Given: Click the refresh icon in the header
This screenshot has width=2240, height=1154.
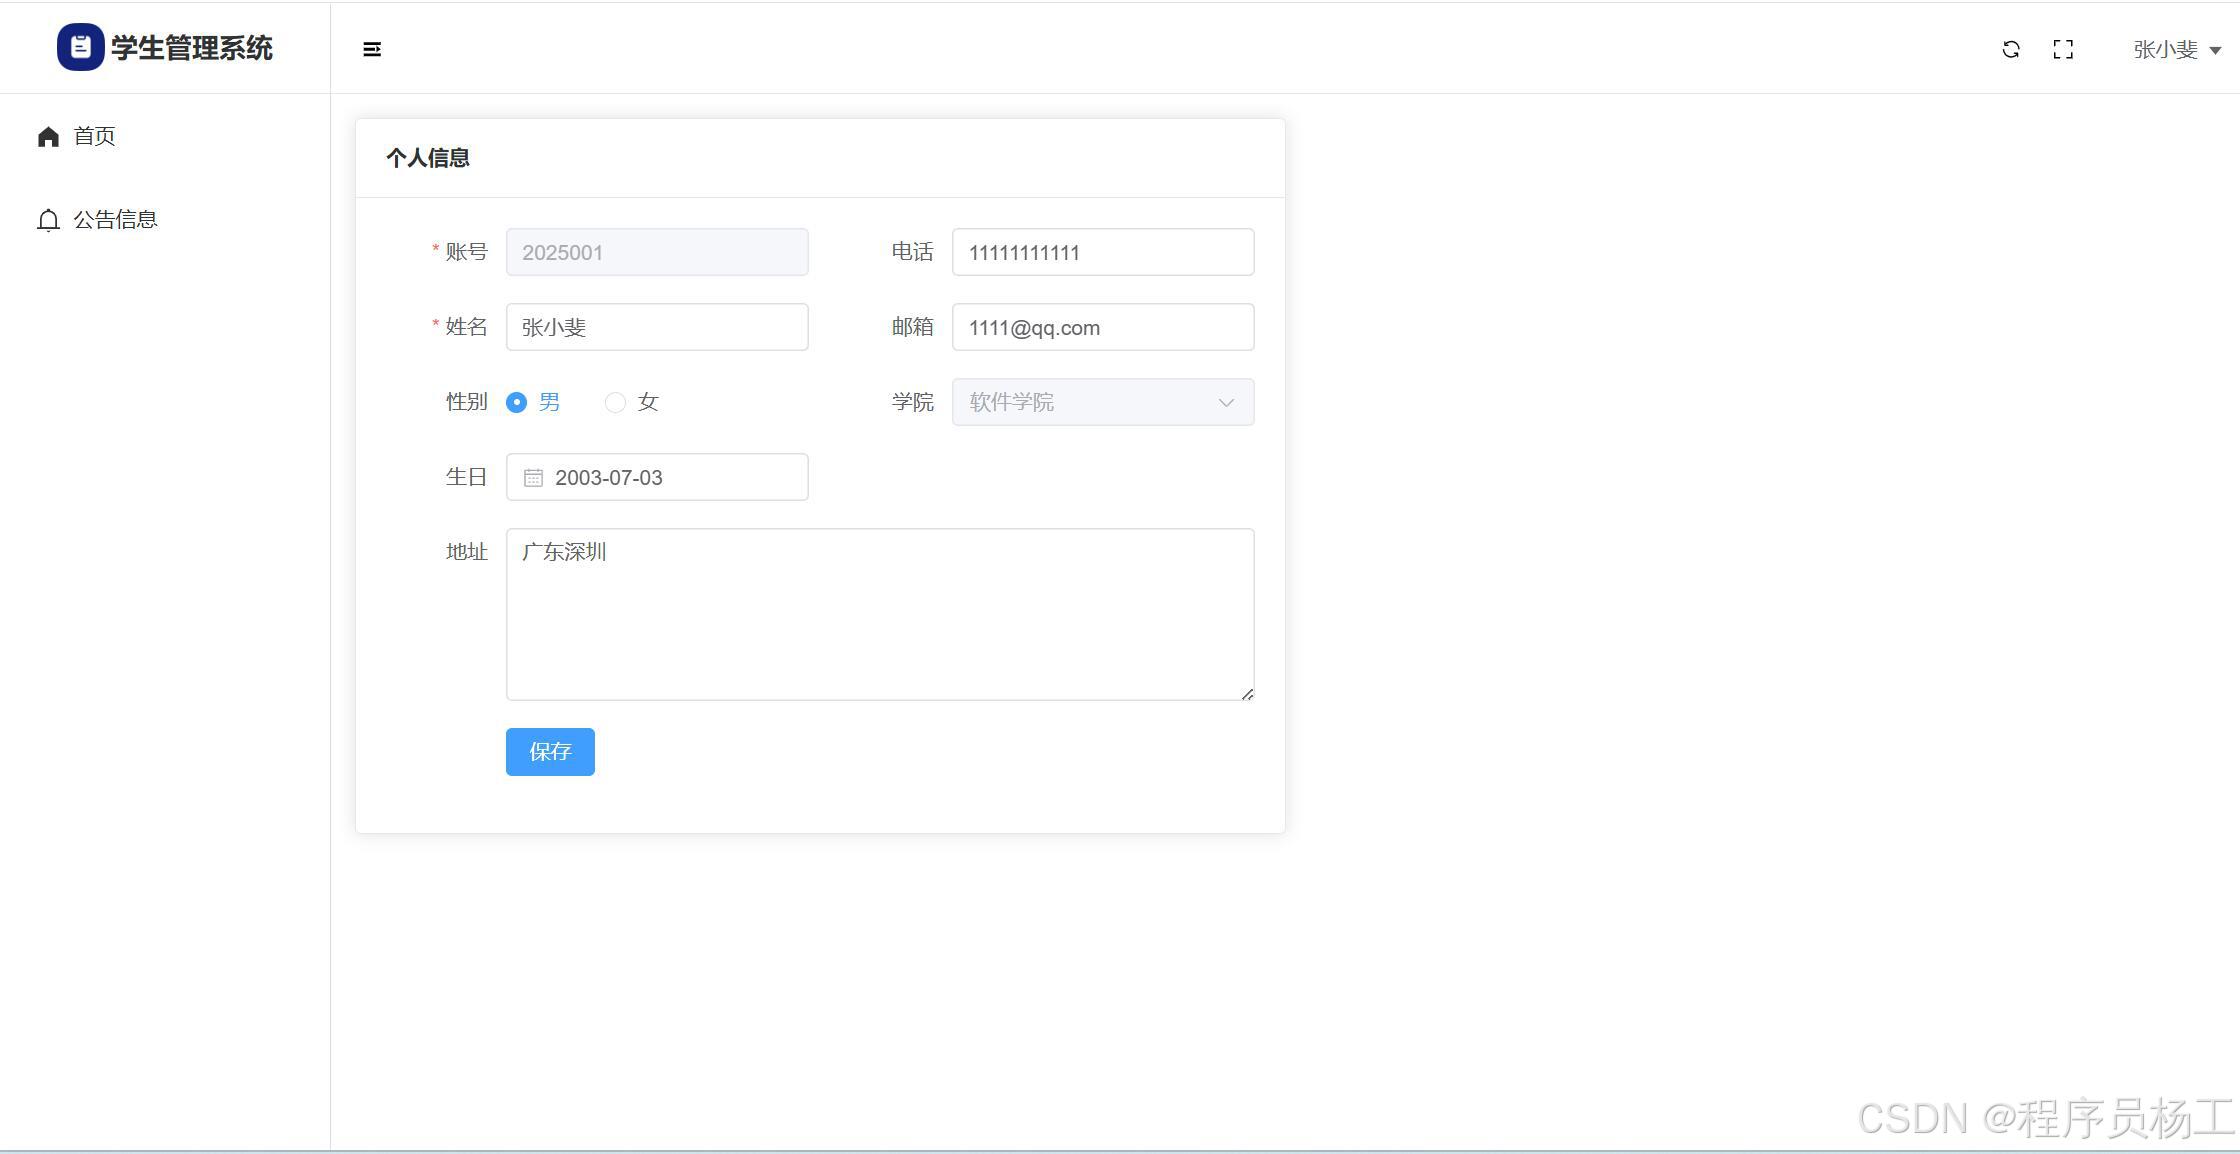Looking at the screenshot, I should click(x=2011, y=49).
